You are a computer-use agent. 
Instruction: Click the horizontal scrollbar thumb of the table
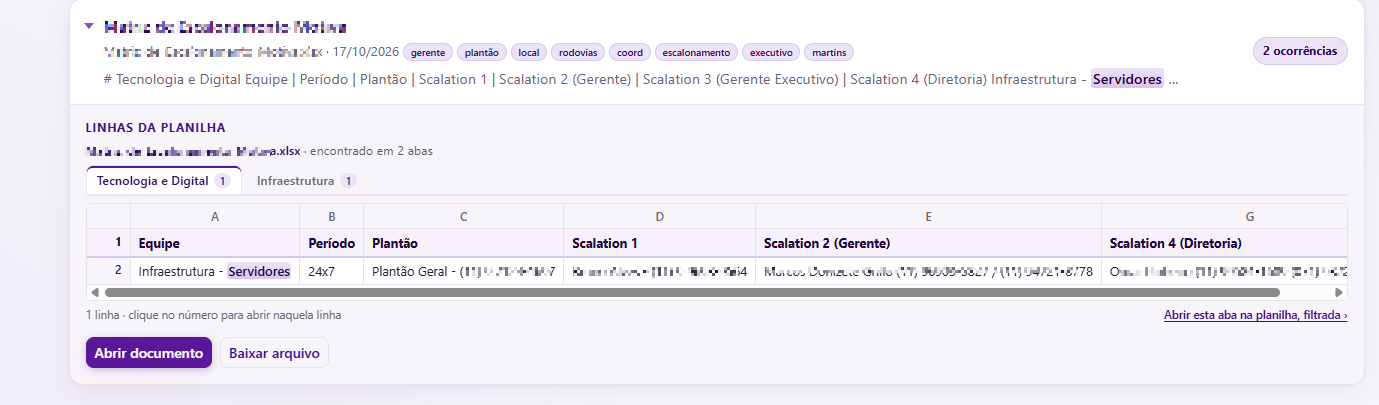click(692, 293)
